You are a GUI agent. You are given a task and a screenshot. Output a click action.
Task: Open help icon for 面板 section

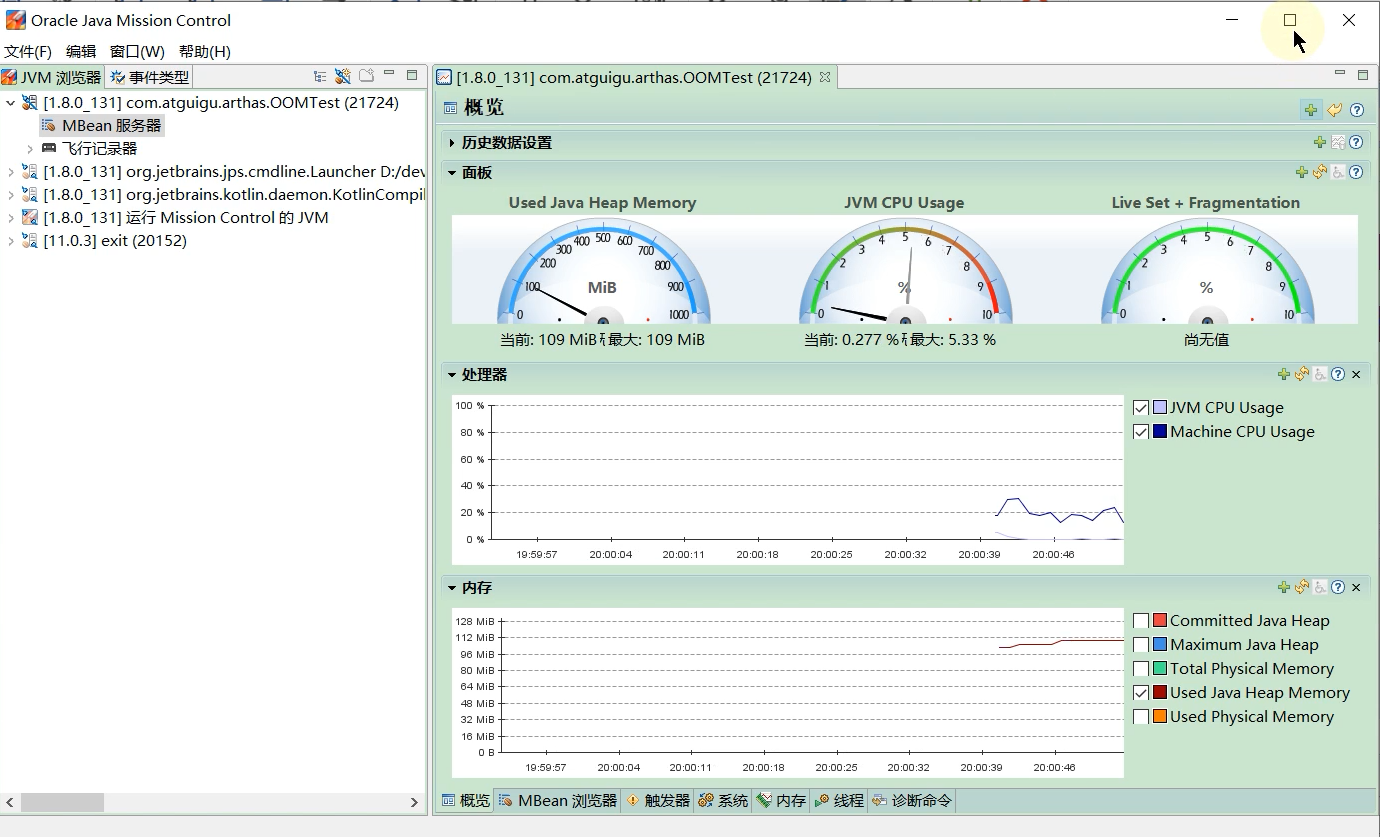(x=1356, y=172)
